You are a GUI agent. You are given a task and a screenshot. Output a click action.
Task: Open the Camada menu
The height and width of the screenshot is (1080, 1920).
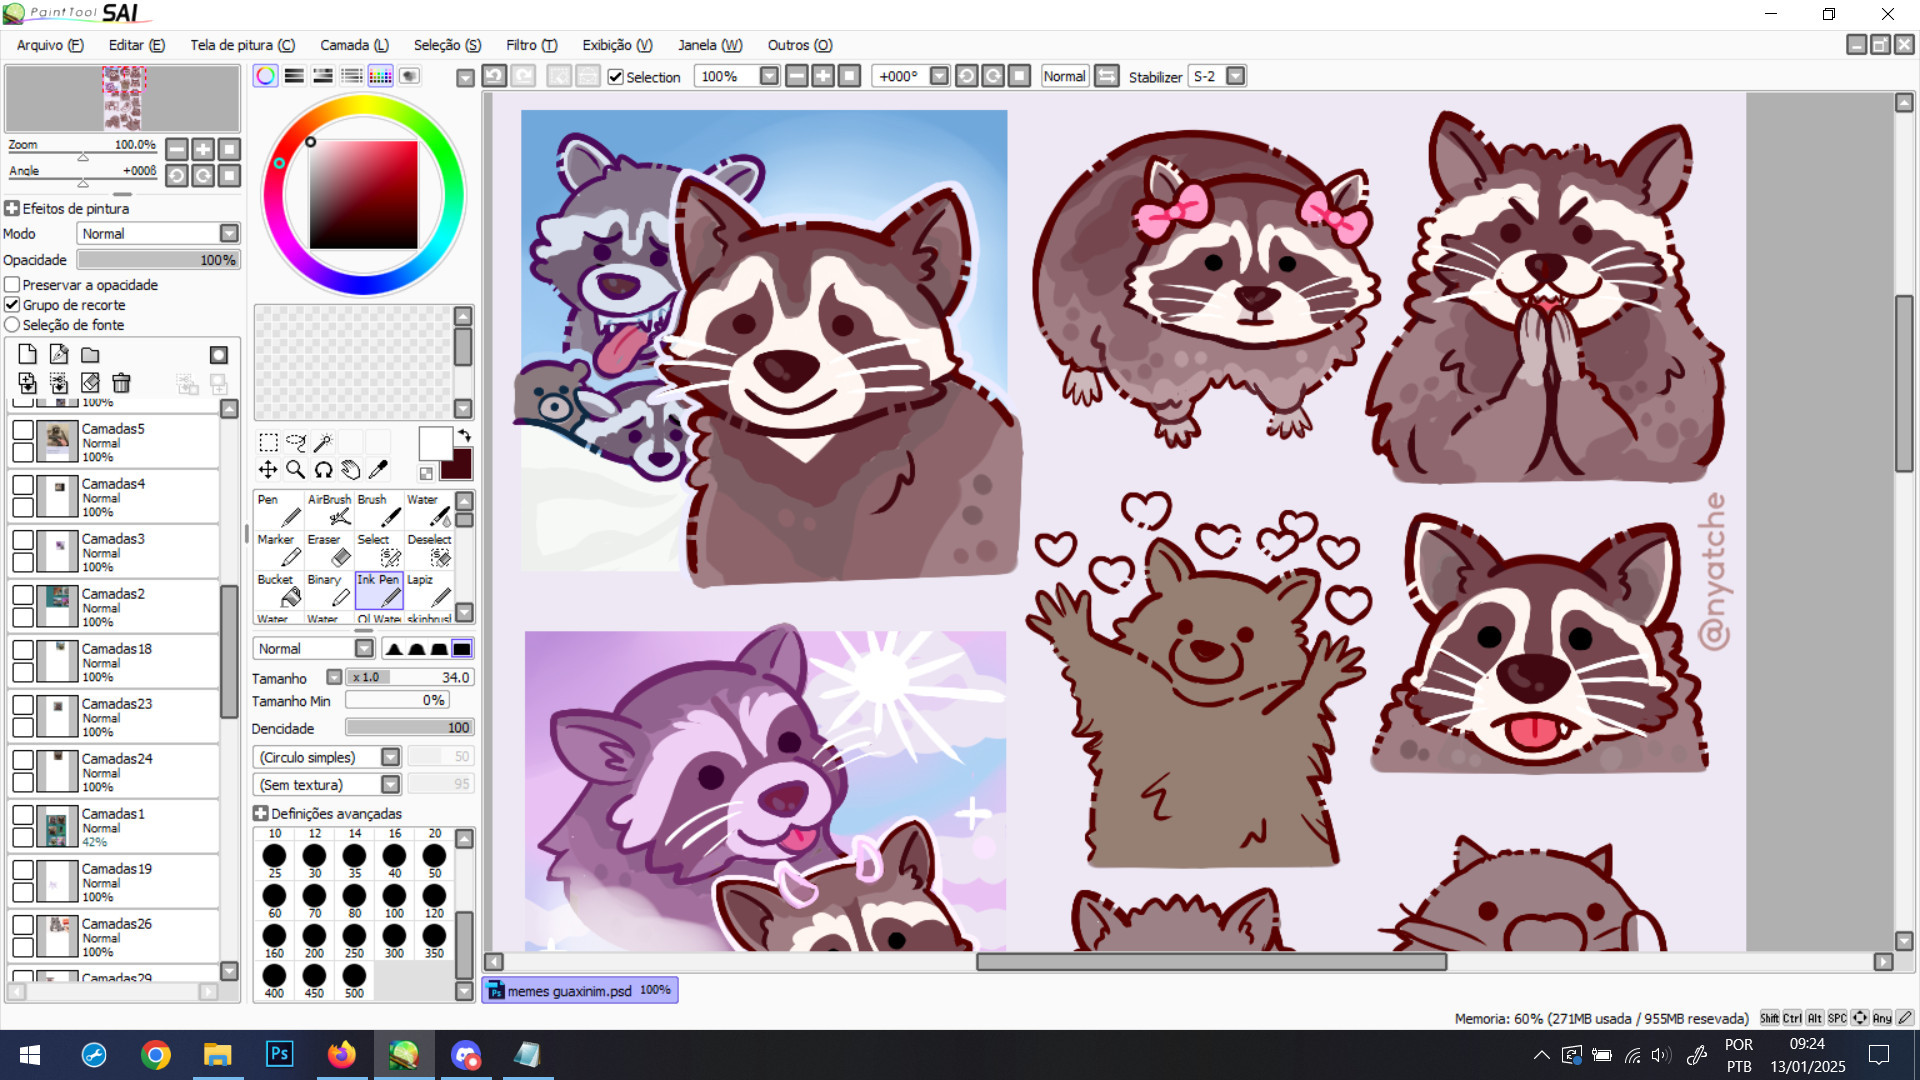tap(354, 45)
